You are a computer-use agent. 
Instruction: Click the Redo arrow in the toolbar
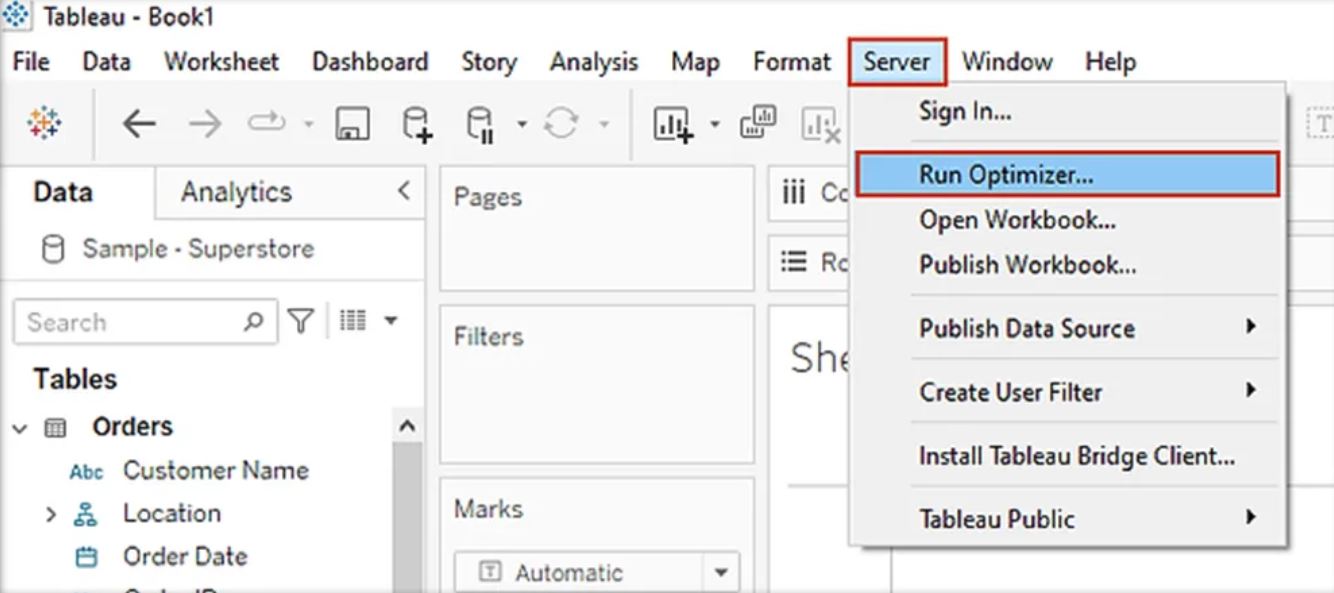coord(204,123)
